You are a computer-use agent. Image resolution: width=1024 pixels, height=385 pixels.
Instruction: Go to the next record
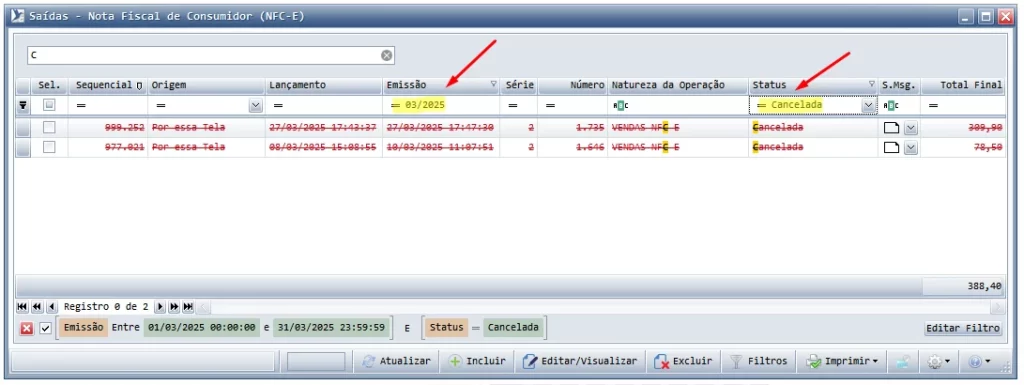pyautogui.click(x=160, y=307)
